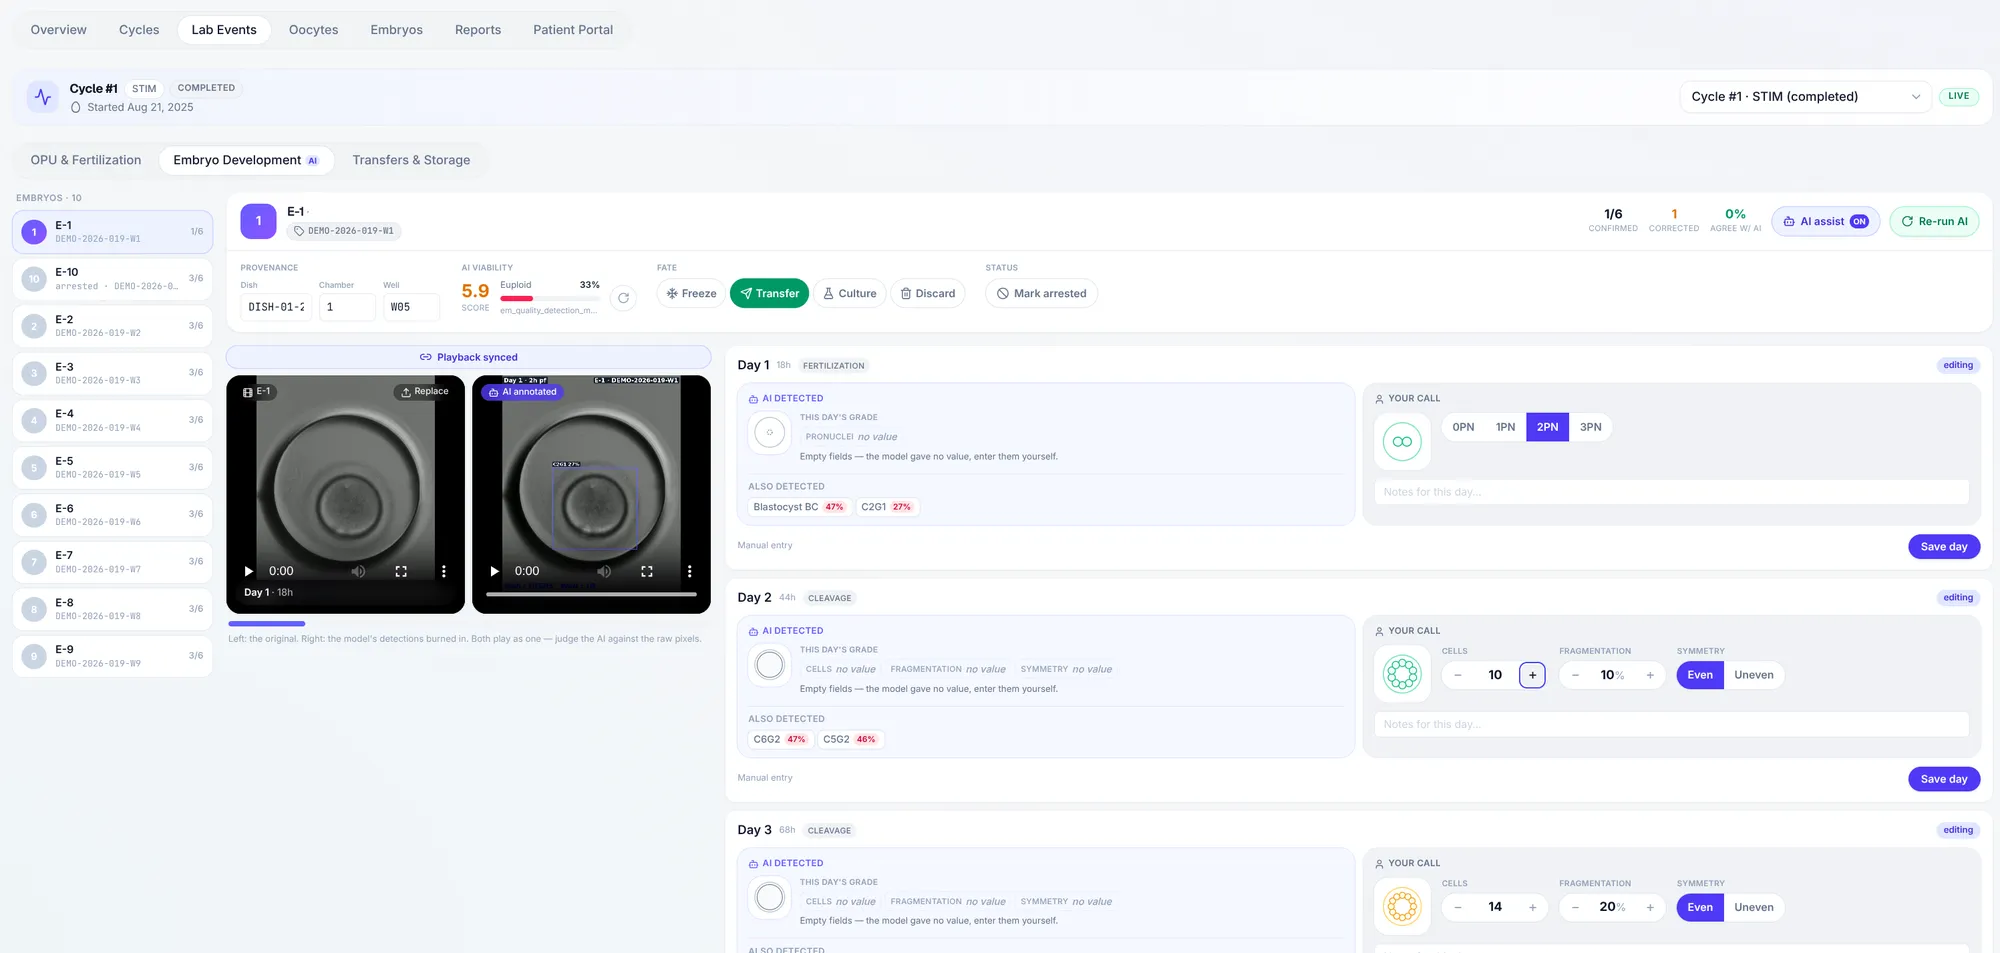The image size is (2000, 953).
Task: Click the Day 1 pronuclei icon in Your Call
Action: [1402, 441]
